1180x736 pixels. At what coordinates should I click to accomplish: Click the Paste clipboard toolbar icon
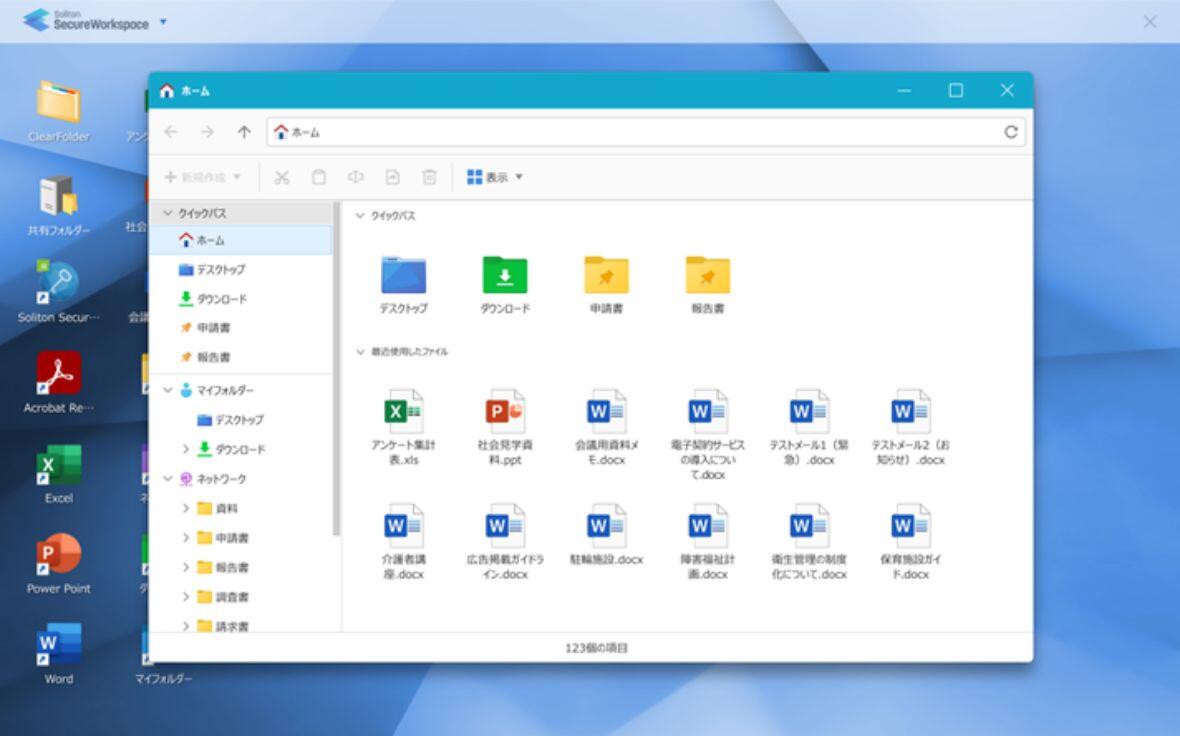click(x=319, y=178)
